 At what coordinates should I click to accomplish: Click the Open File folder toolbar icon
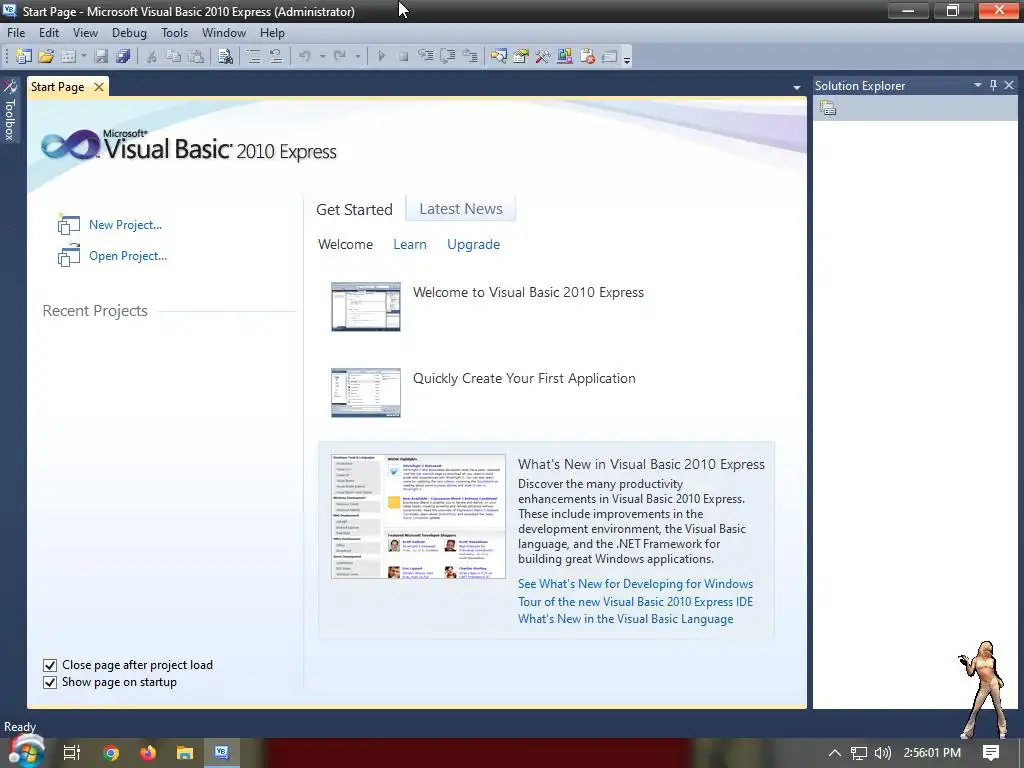click(46, 56)
